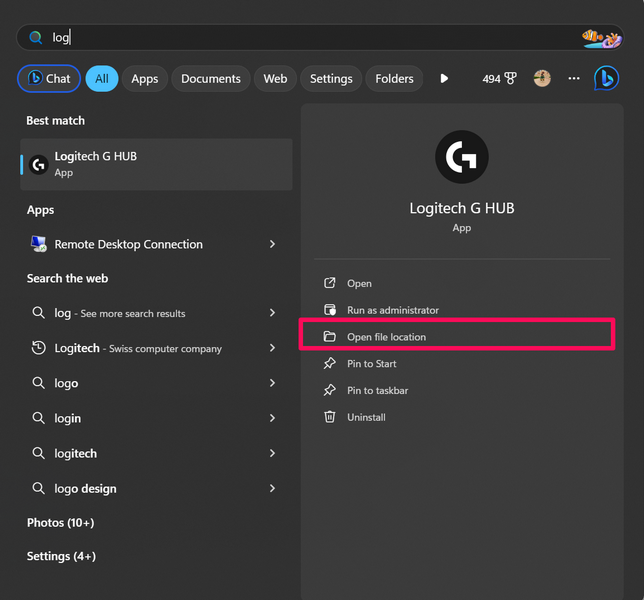Select the Documents filter tab
644x600 pixels.
coord(210,78)
